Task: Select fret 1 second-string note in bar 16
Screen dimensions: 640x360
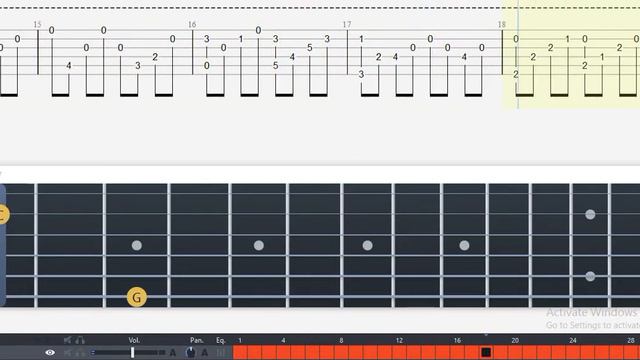Action: (241, 39)
